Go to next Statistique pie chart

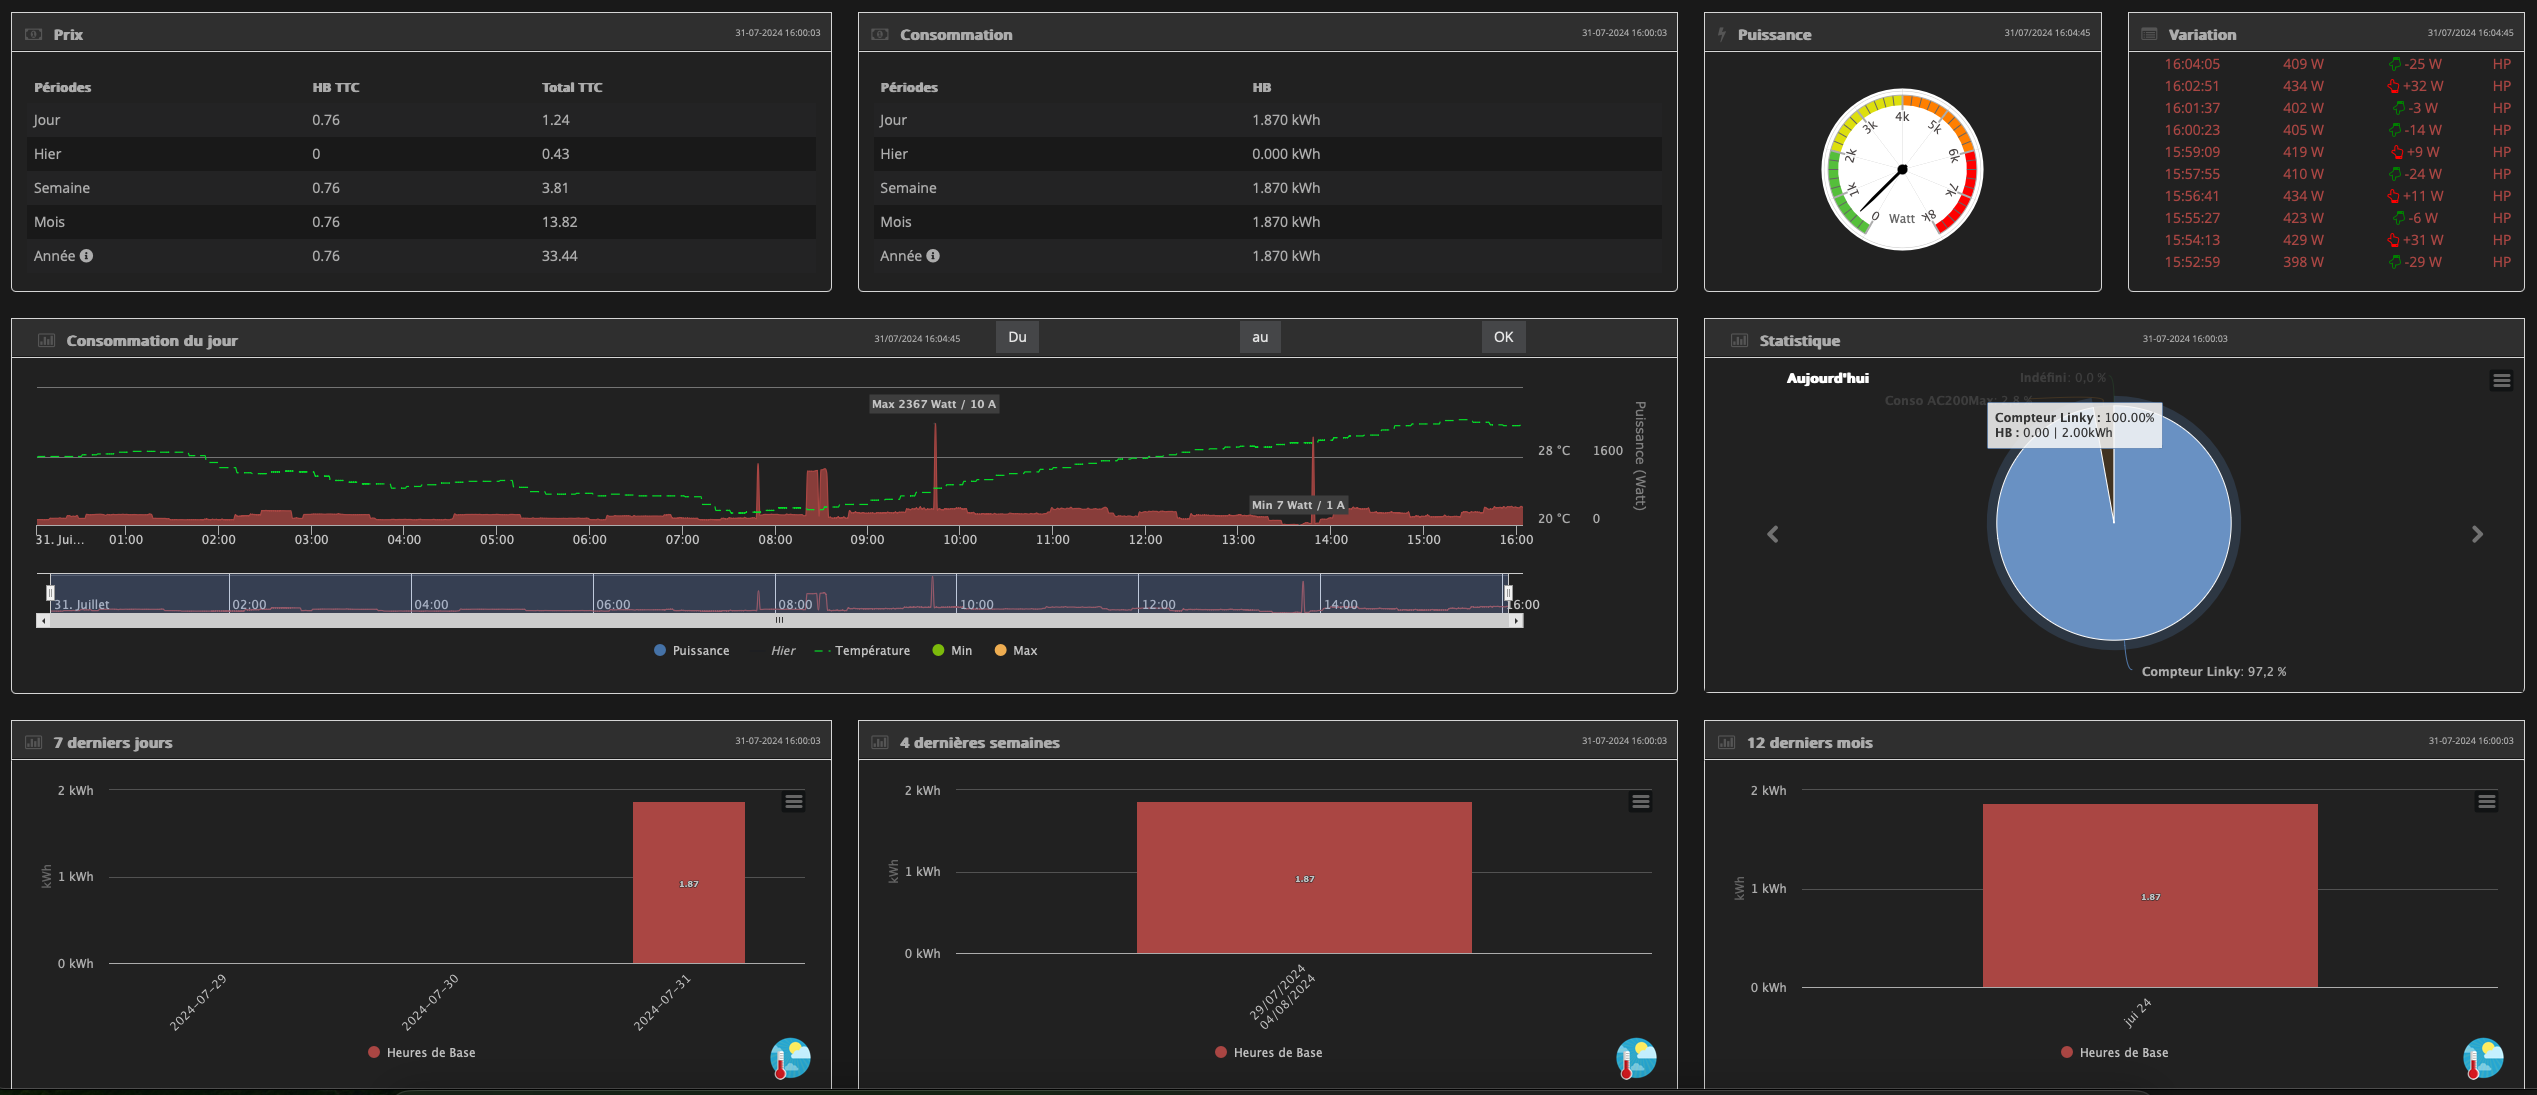point(2477,534)
